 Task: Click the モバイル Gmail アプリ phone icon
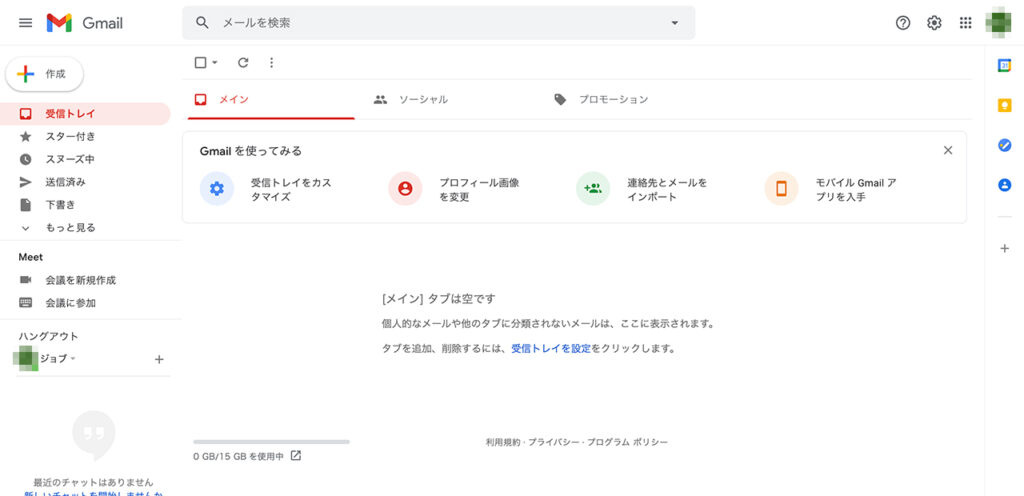pyautogui.click(x=781, y=189)
